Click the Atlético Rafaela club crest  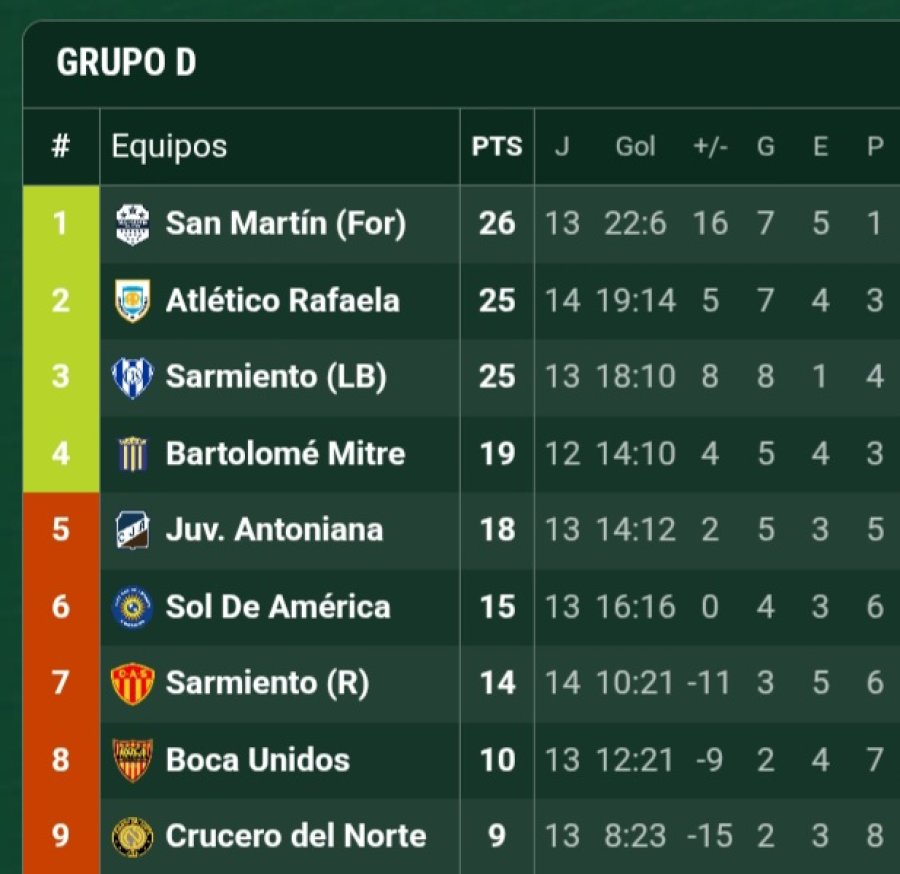coord(132,300)
